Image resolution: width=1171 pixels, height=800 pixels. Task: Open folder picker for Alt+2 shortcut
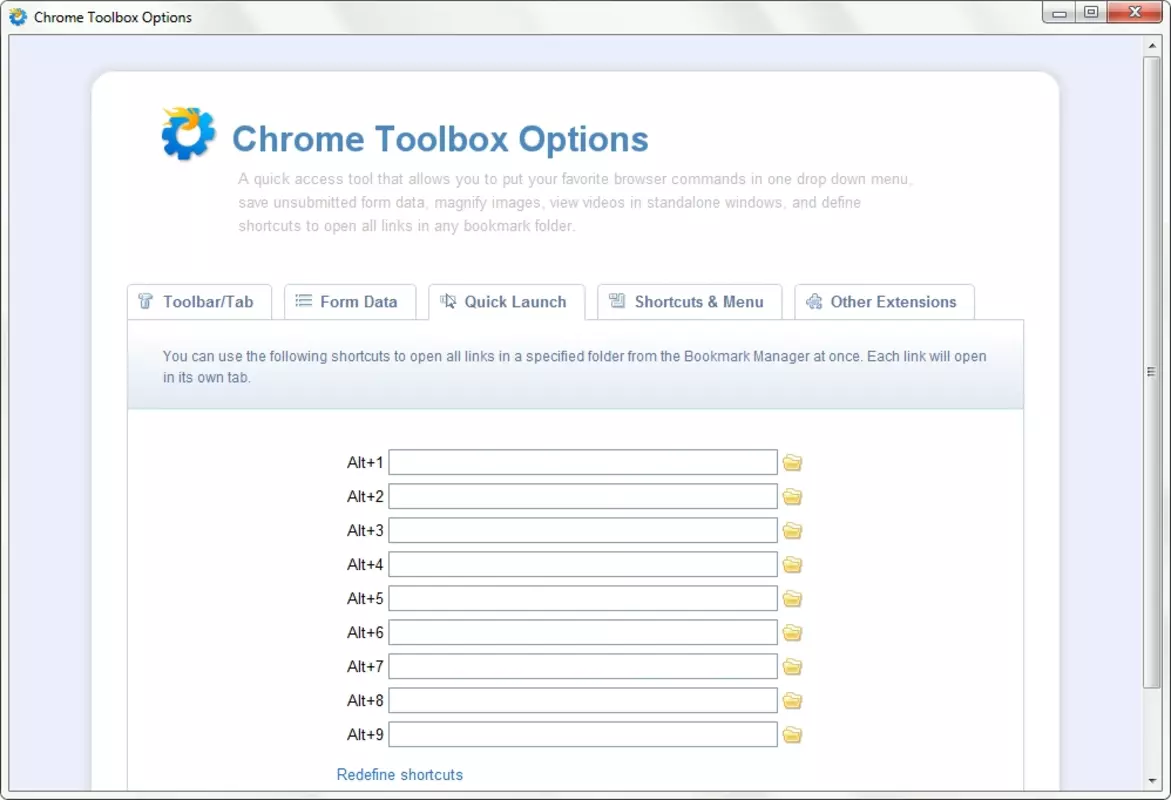click(x=792, y=497)
